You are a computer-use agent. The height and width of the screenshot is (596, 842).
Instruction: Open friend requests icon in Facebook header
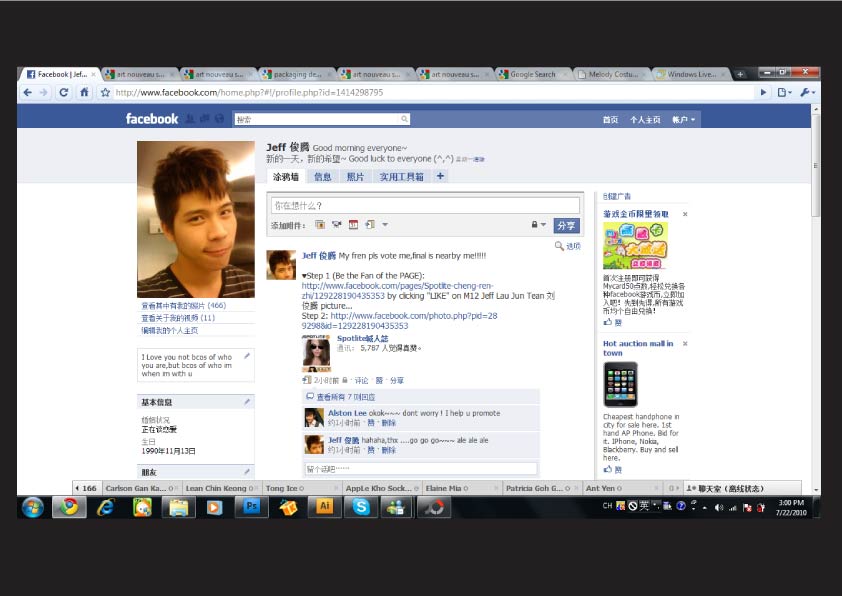click(x=190, y=119)
